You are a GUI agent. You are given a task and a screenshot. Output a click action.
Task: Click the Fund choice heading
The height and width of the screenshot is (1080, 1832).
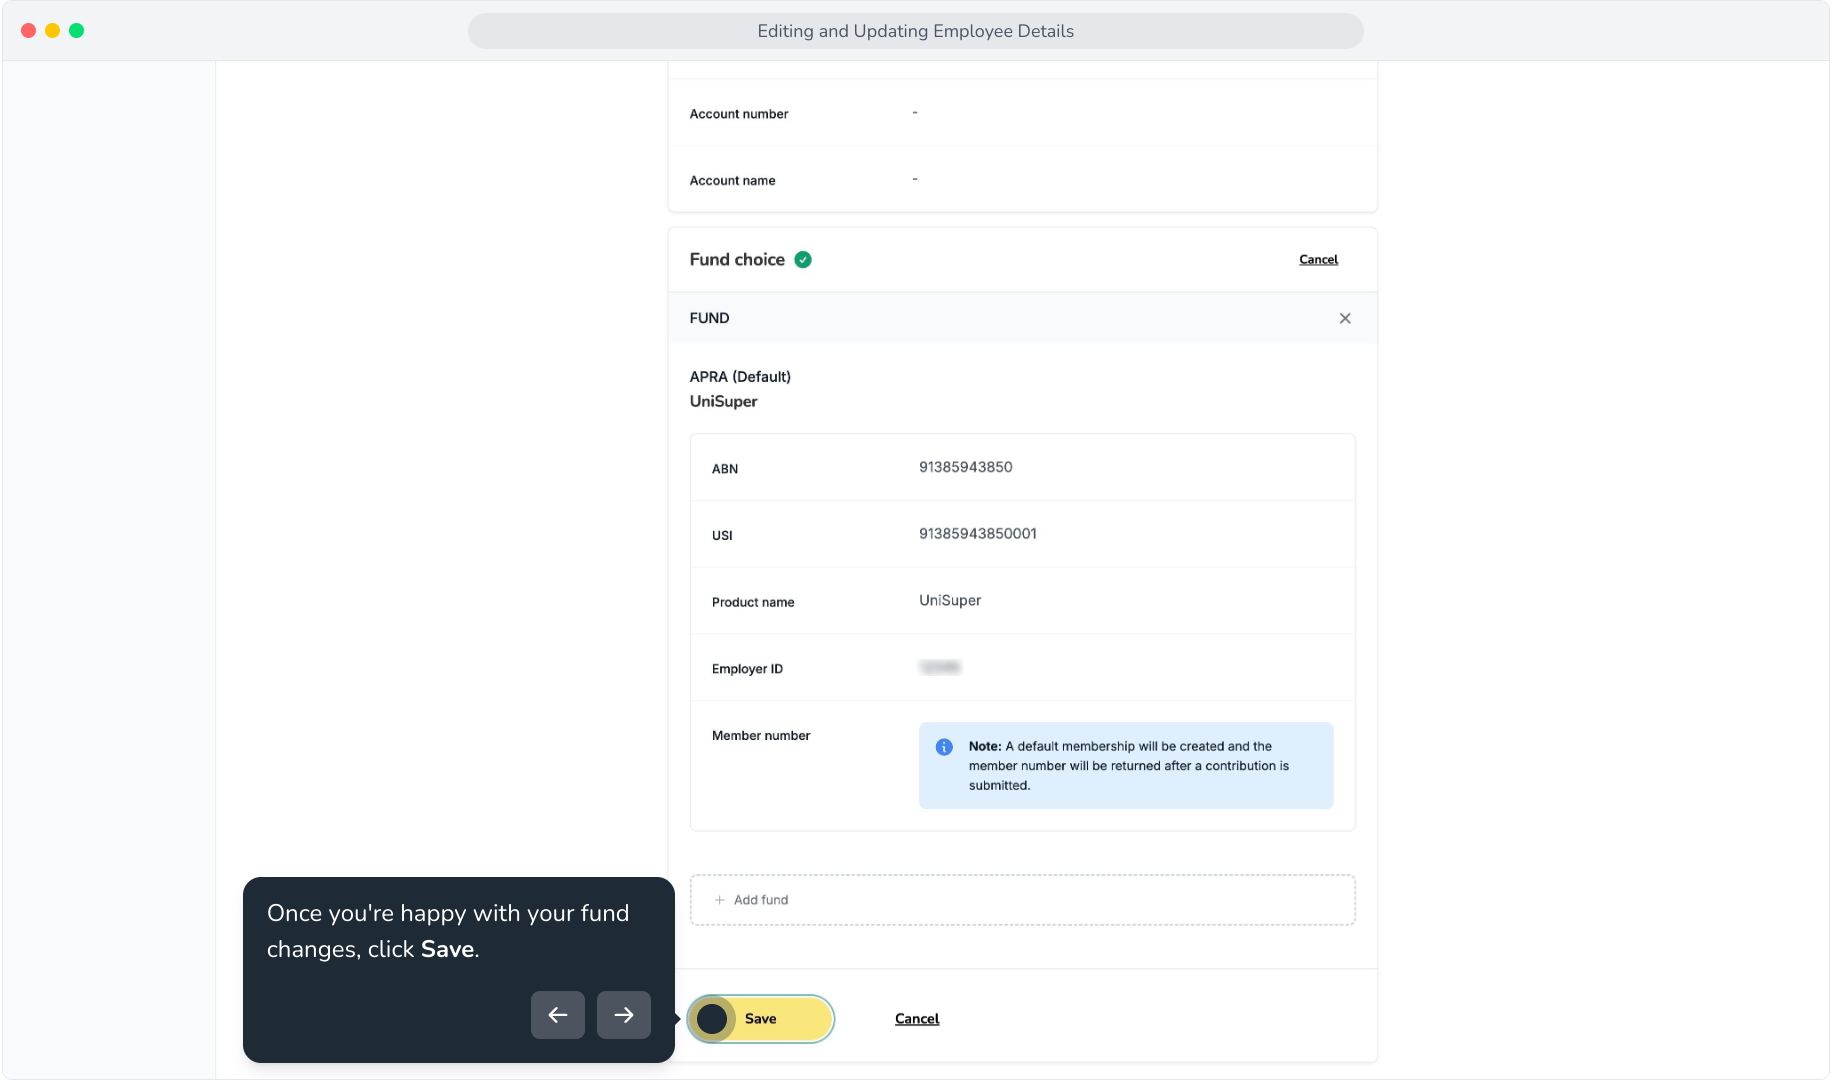tap(737, 260)
